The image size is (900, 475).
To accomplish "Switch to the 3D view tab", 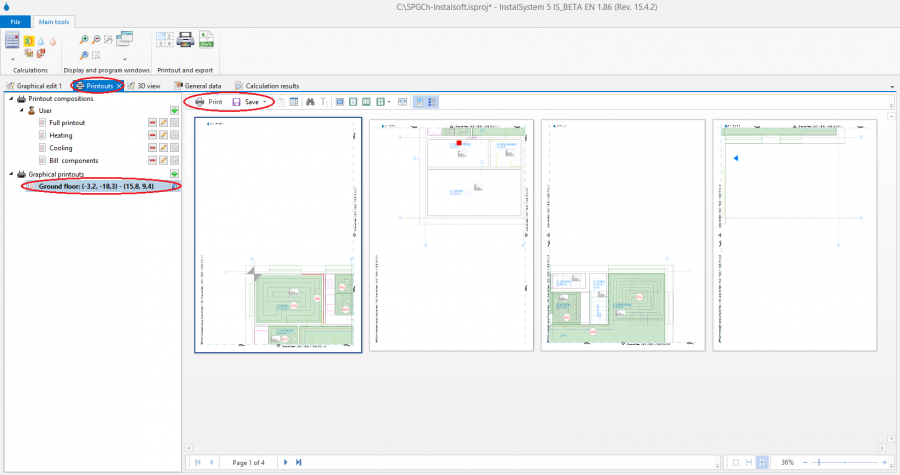I will (145, 86).
